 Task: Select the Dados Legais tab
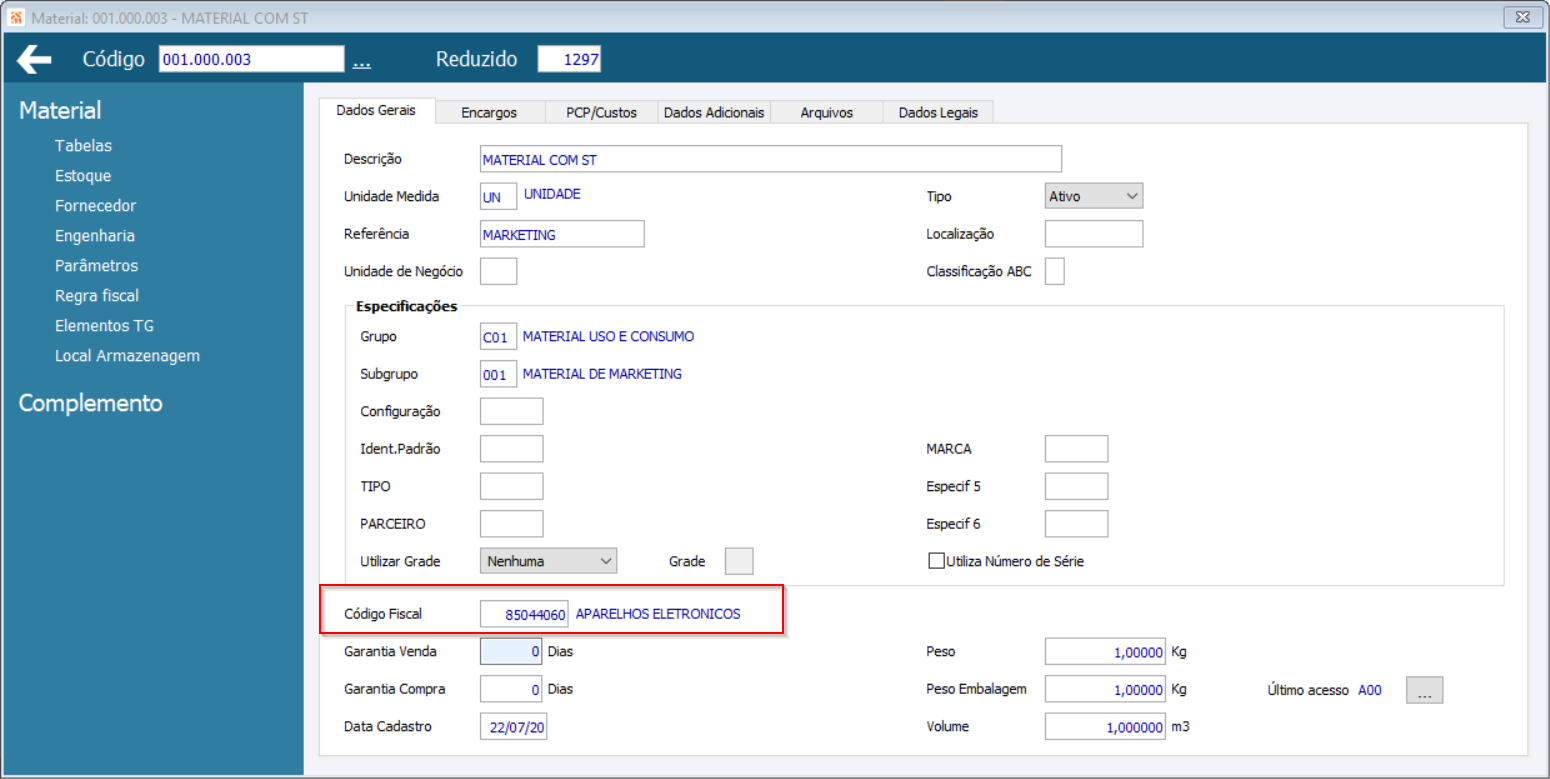coord(938,112)
